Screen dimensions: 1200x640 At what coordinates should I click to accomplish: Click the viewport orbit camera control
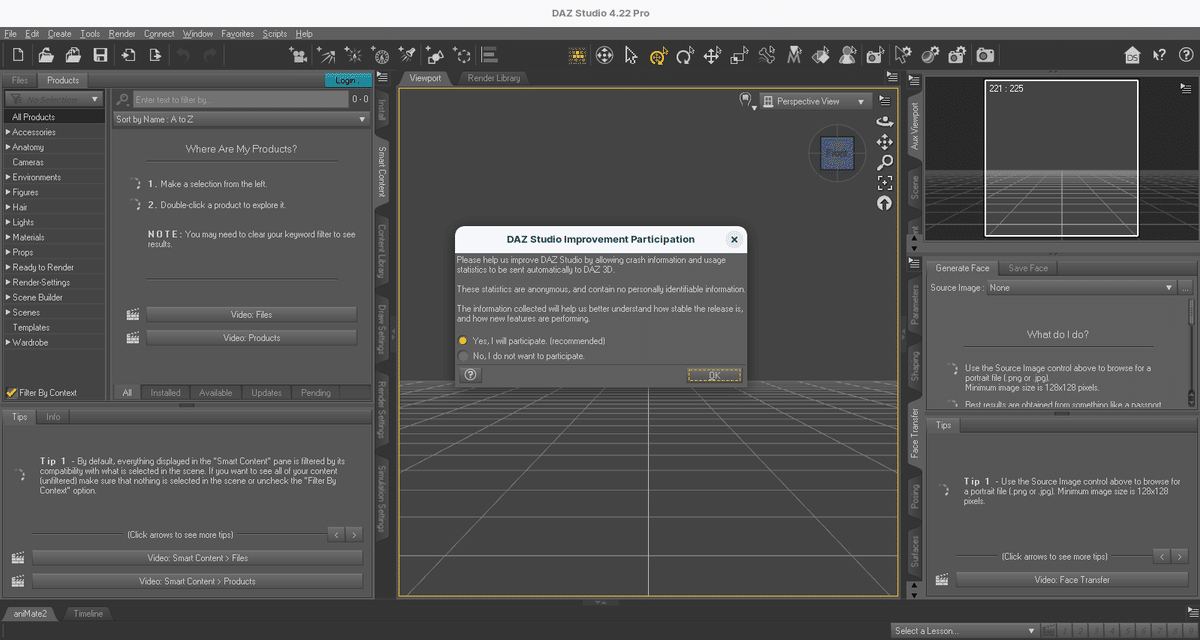pos(885,122)
